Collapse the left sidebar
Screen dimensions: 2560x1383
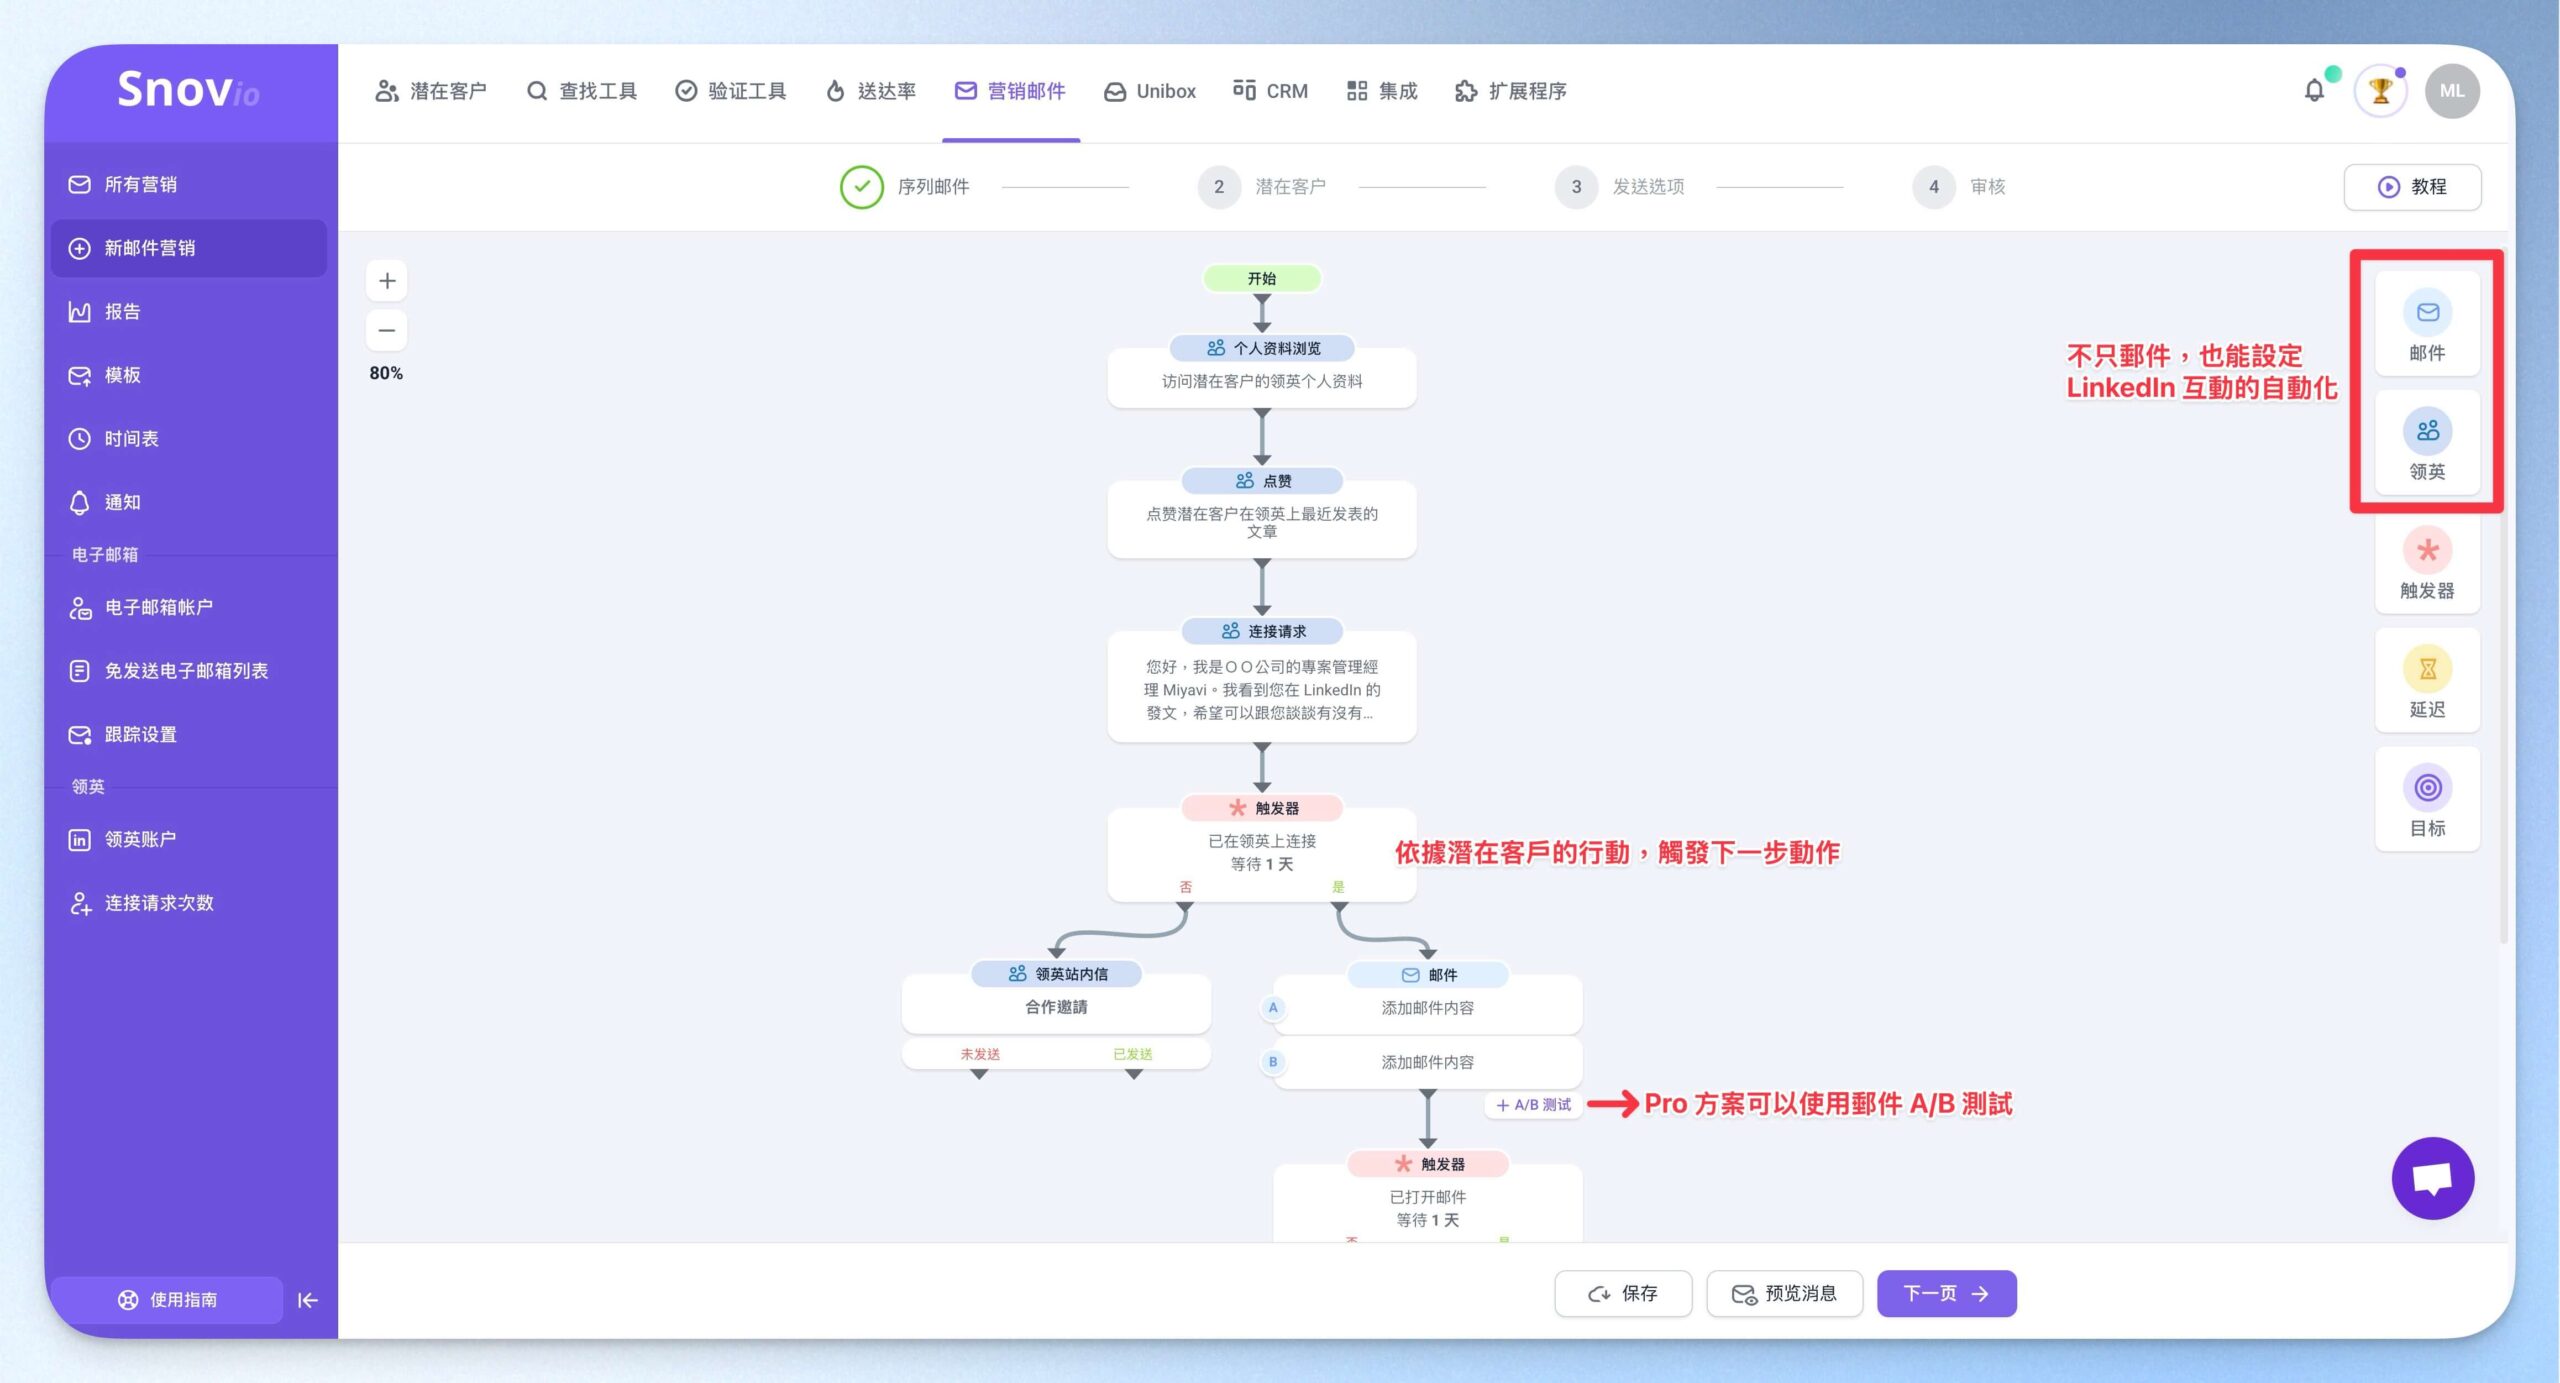(307, 1300)
